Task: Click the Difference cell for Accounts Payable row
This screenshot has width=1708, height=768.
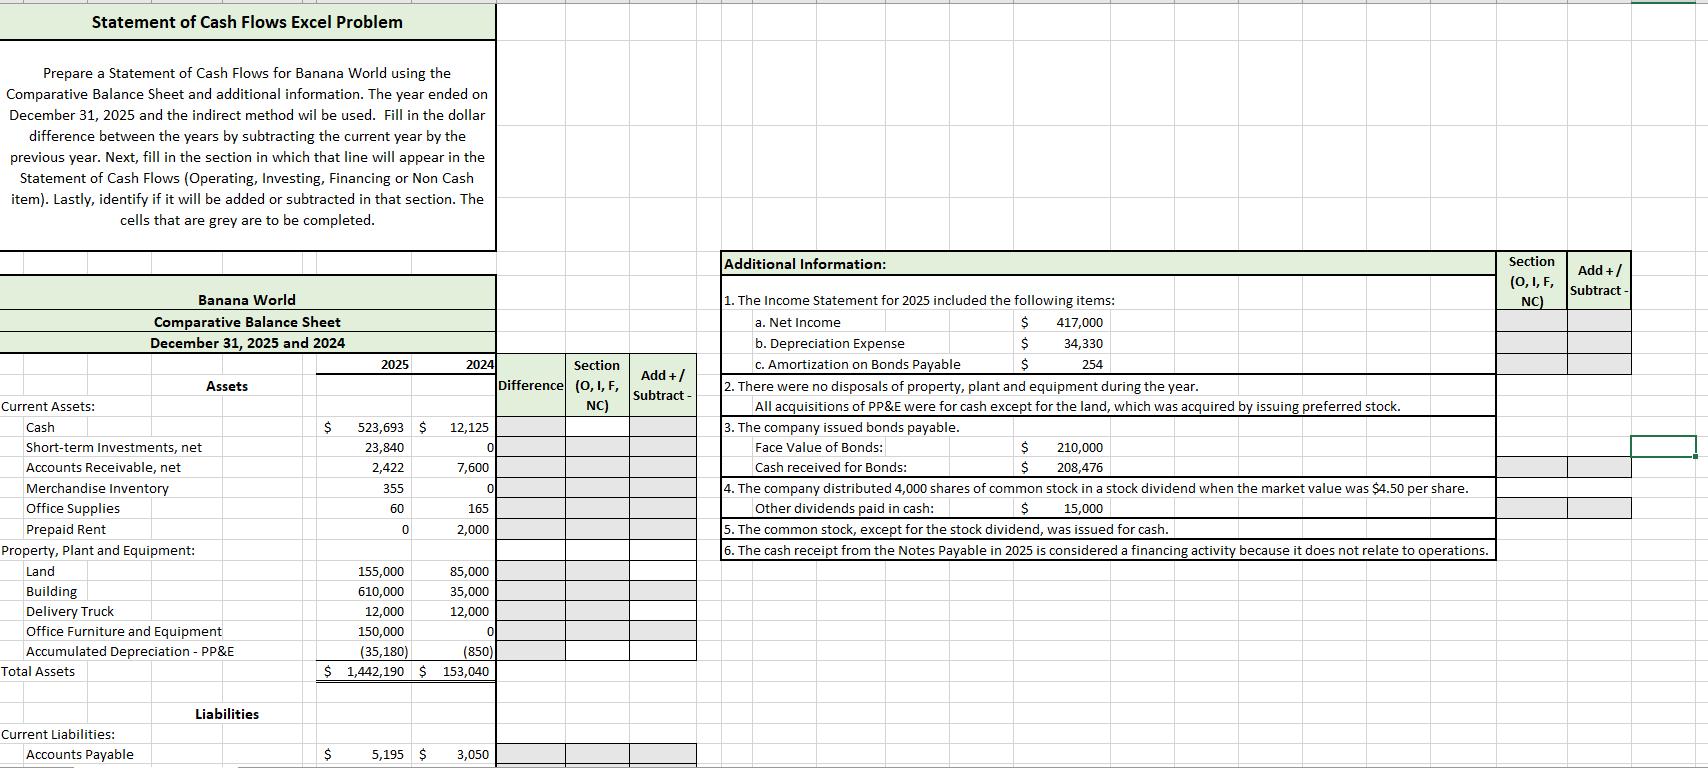Action: [x=531, y=754]
